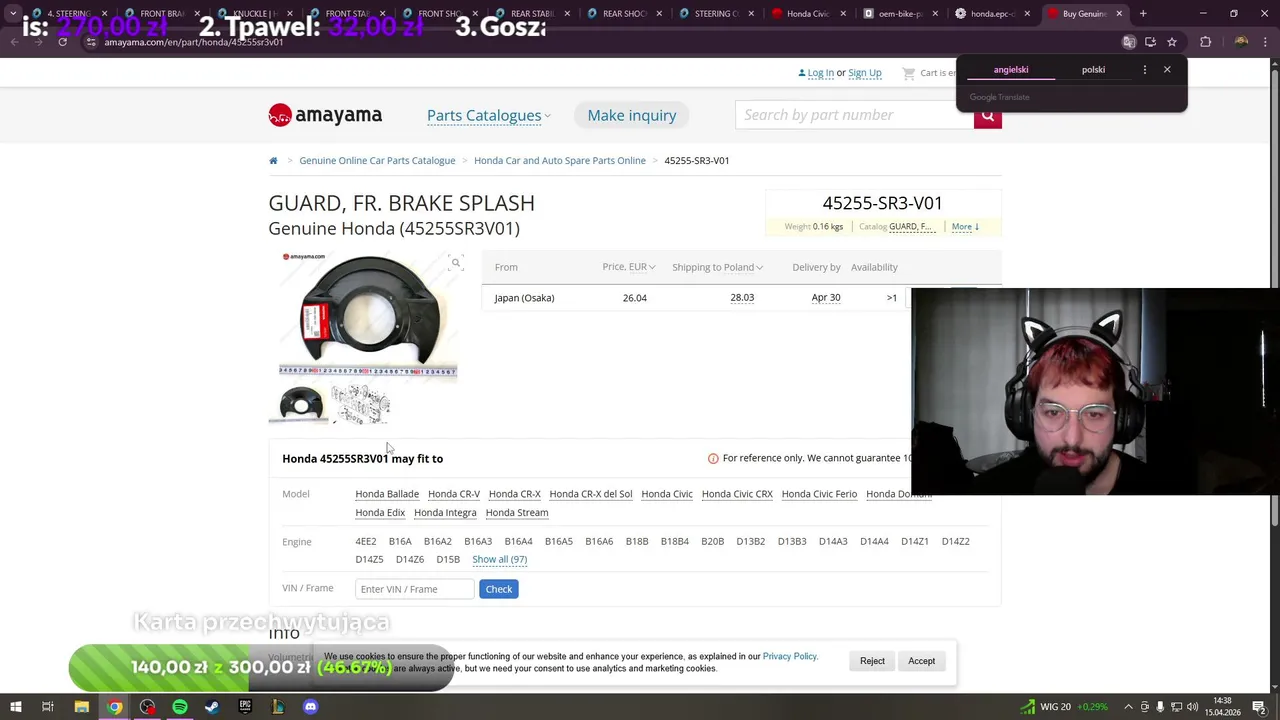Open Discord from taskbar

[310, 707]
